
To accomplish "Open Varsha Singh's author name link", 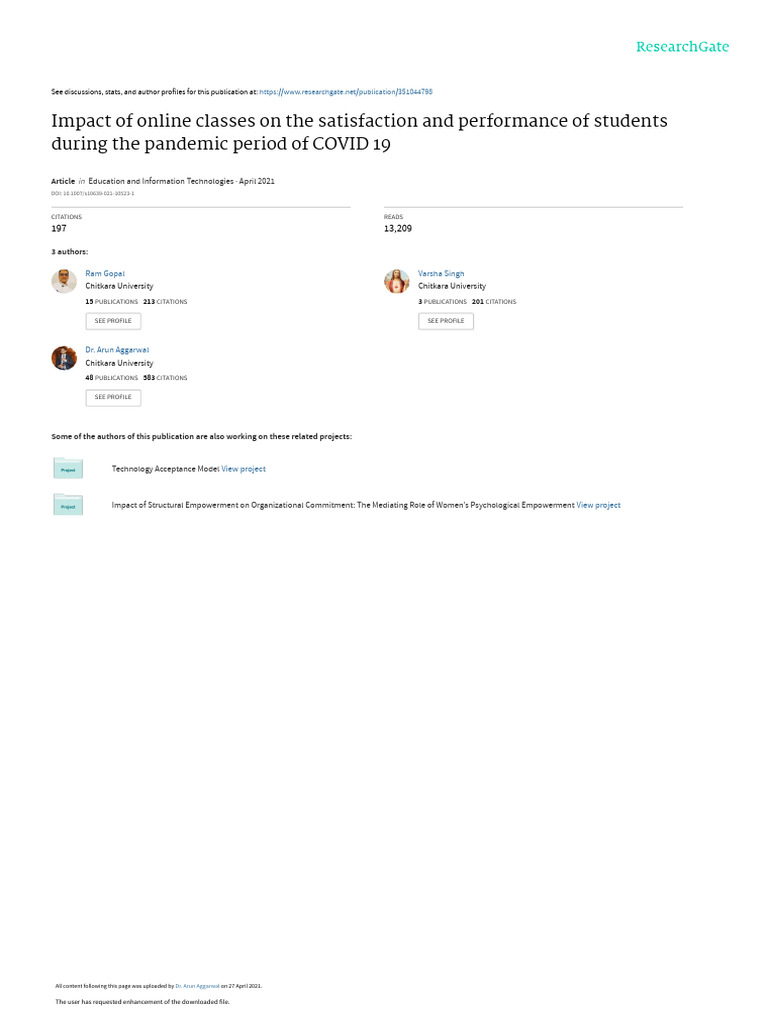I will point(441,273).
